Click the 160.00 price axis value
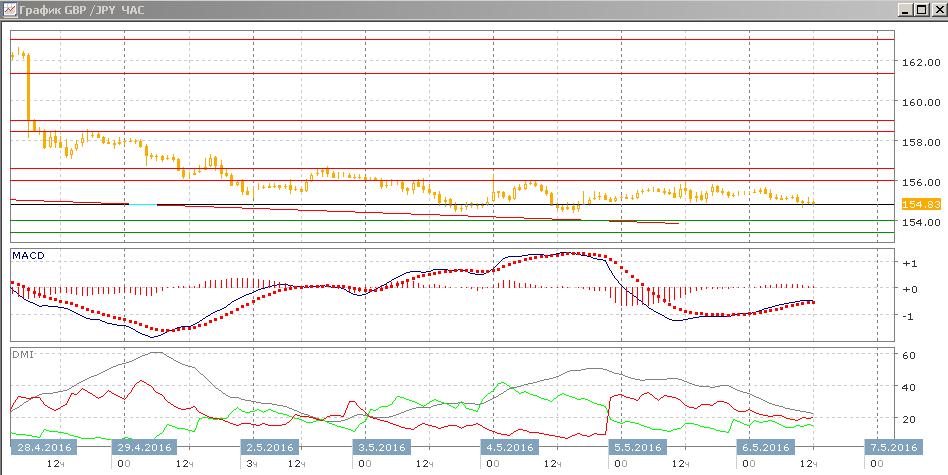This screenshot has width=948, height=475. coord(921,102)
